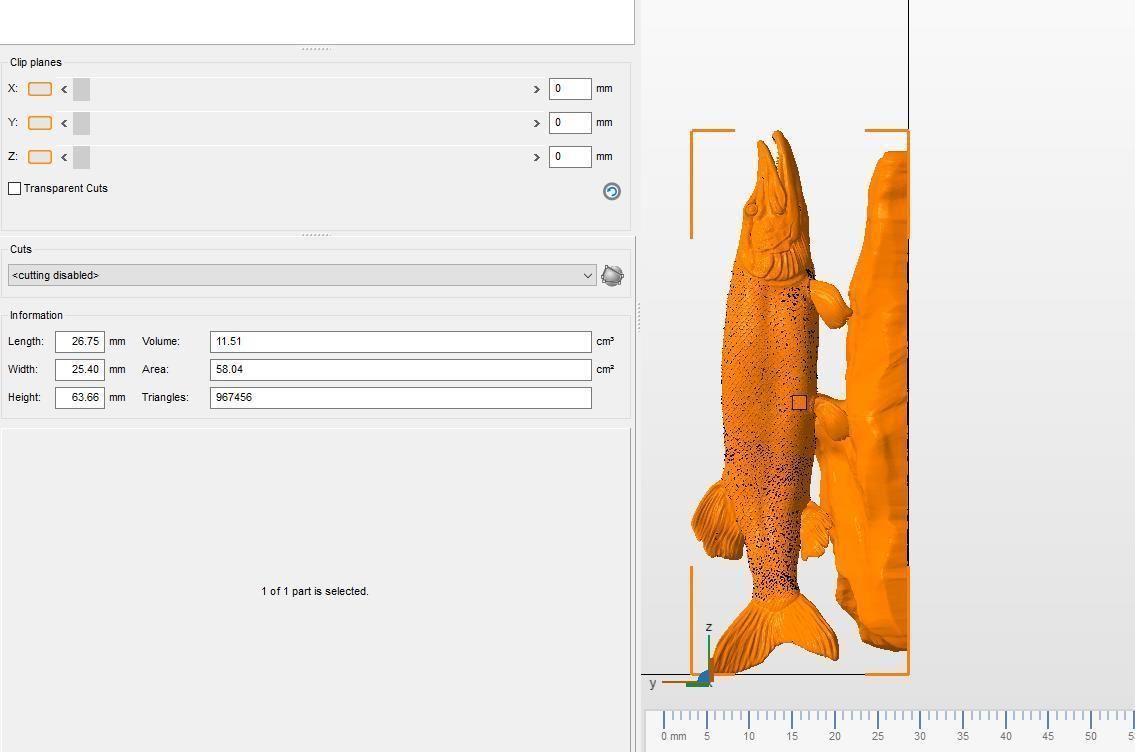Click the Triangles field showing 967456
The width and height of the screenshot is (1135, 752).
tap(400, 398)
